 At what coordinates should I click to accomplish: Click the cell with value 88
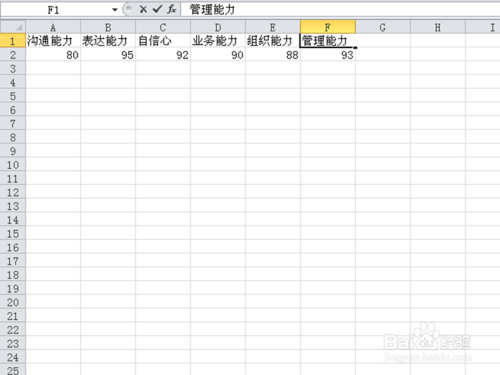point(273,55)
